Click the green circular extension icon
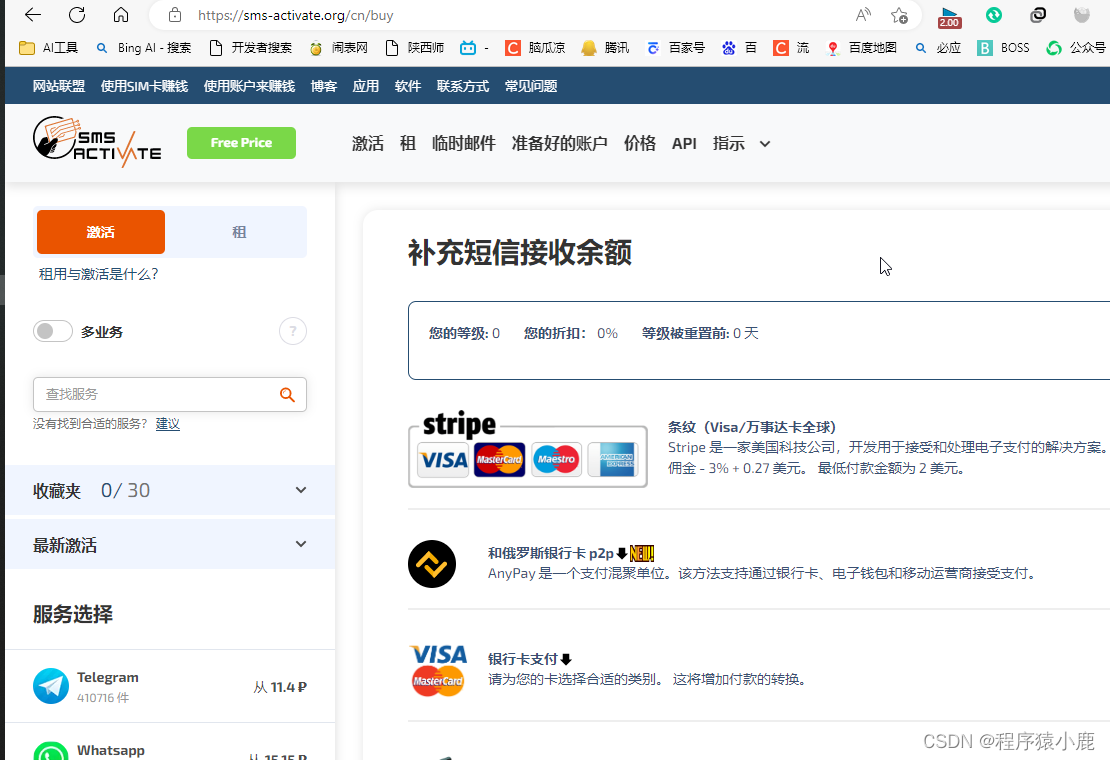 click(994, 15)
